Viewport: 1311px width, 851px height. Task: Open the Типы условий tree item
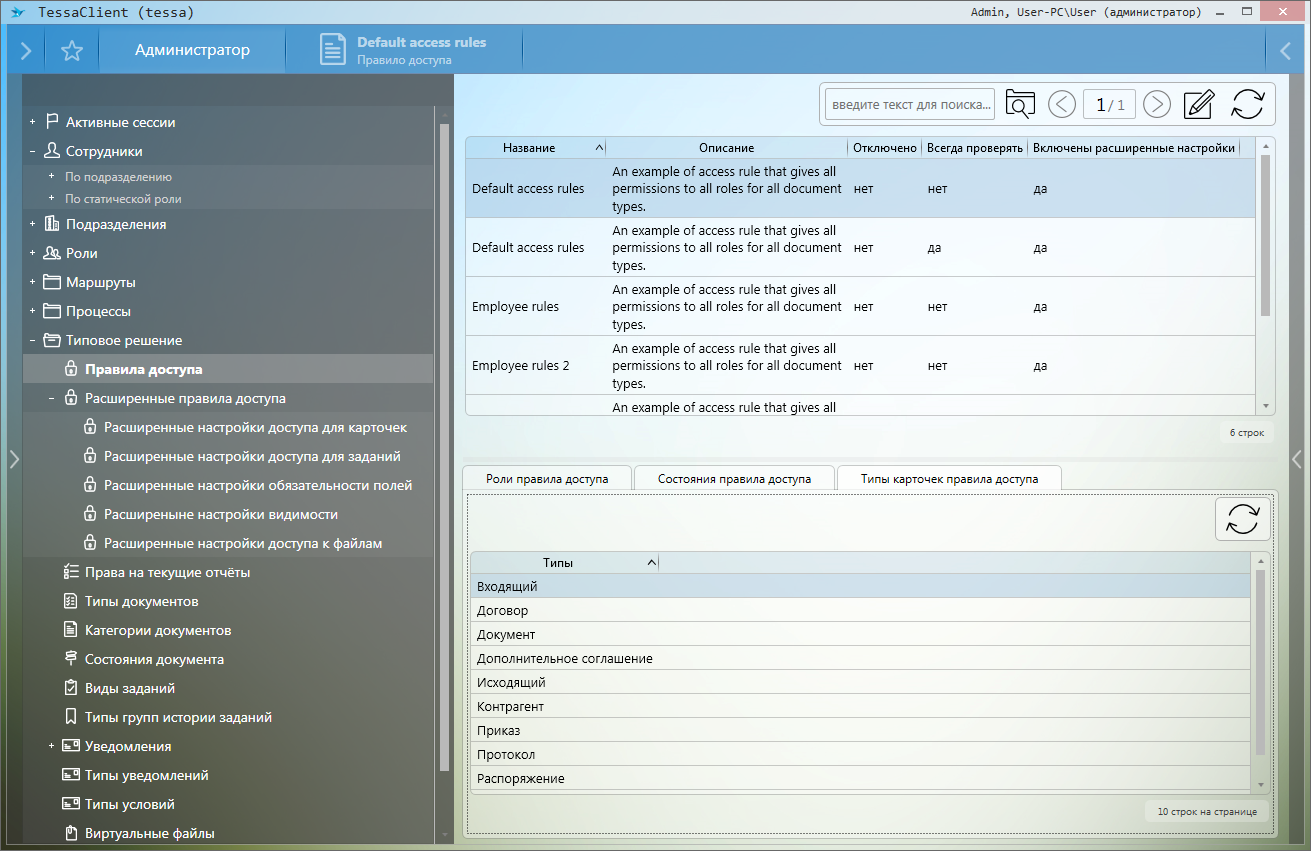pos(130,804)
